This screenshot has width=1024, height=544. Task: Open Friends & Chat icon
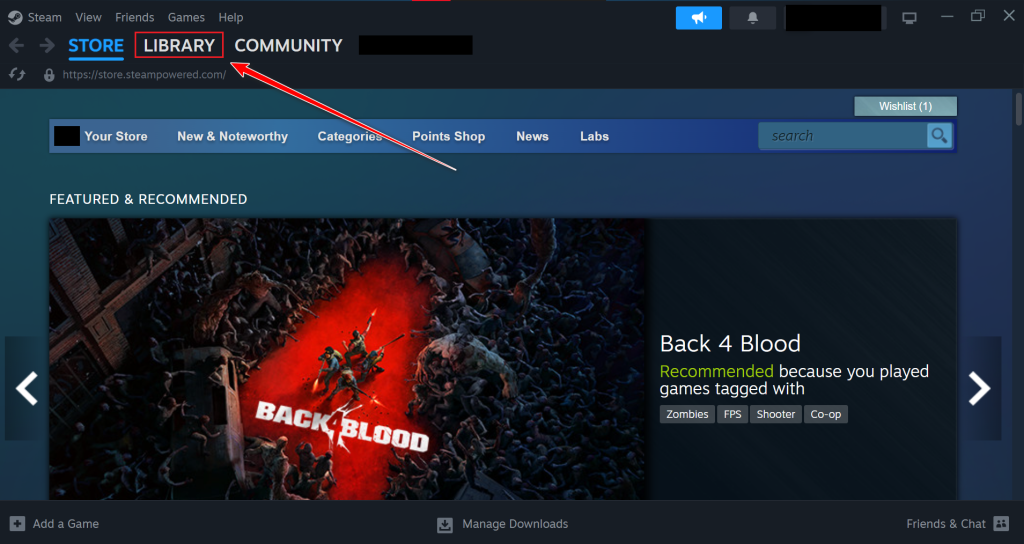coord(1001,524)
